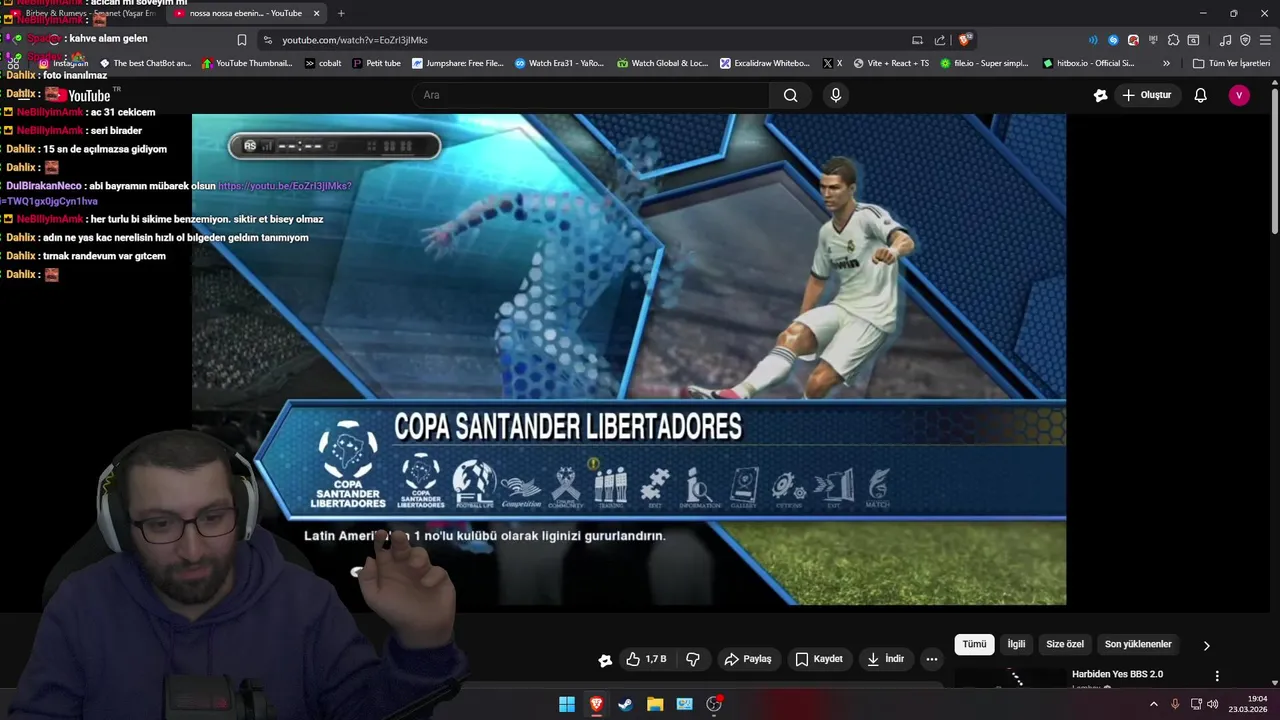Open the Vite + React + TS bookmark

(x=891, y=63)
